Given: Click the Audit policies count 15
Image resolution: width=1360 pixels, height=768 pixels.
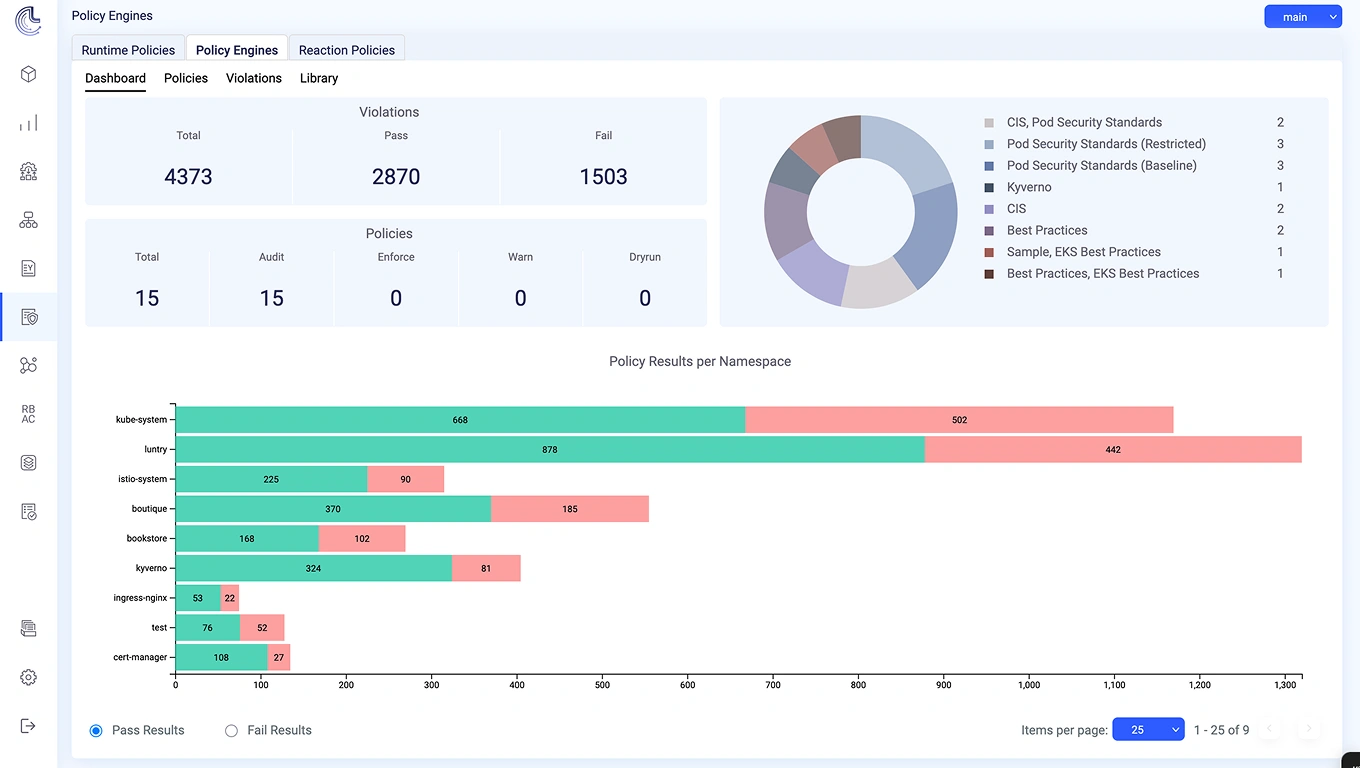Looking at the screenshot, I should 271,298.
